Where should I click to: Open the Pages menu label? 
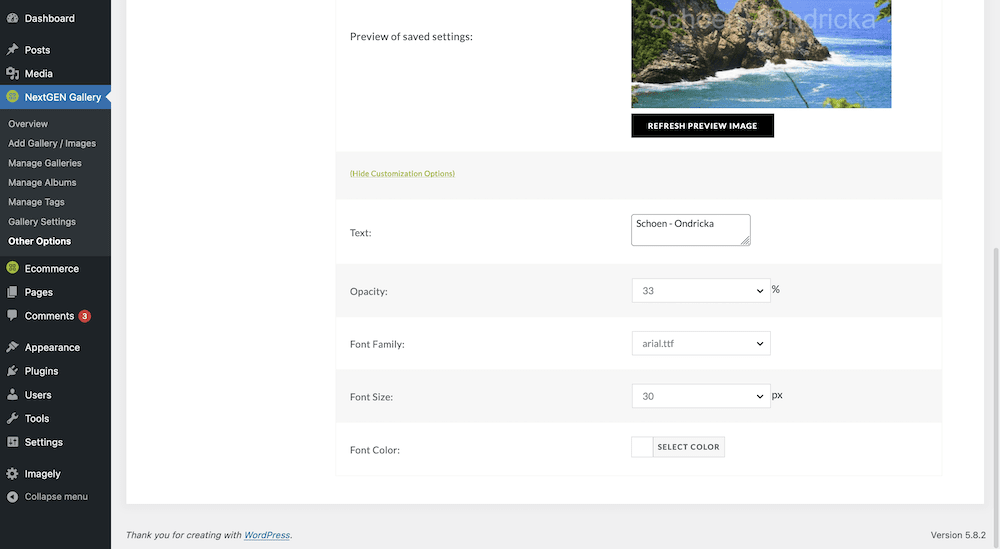coord(38,292)
